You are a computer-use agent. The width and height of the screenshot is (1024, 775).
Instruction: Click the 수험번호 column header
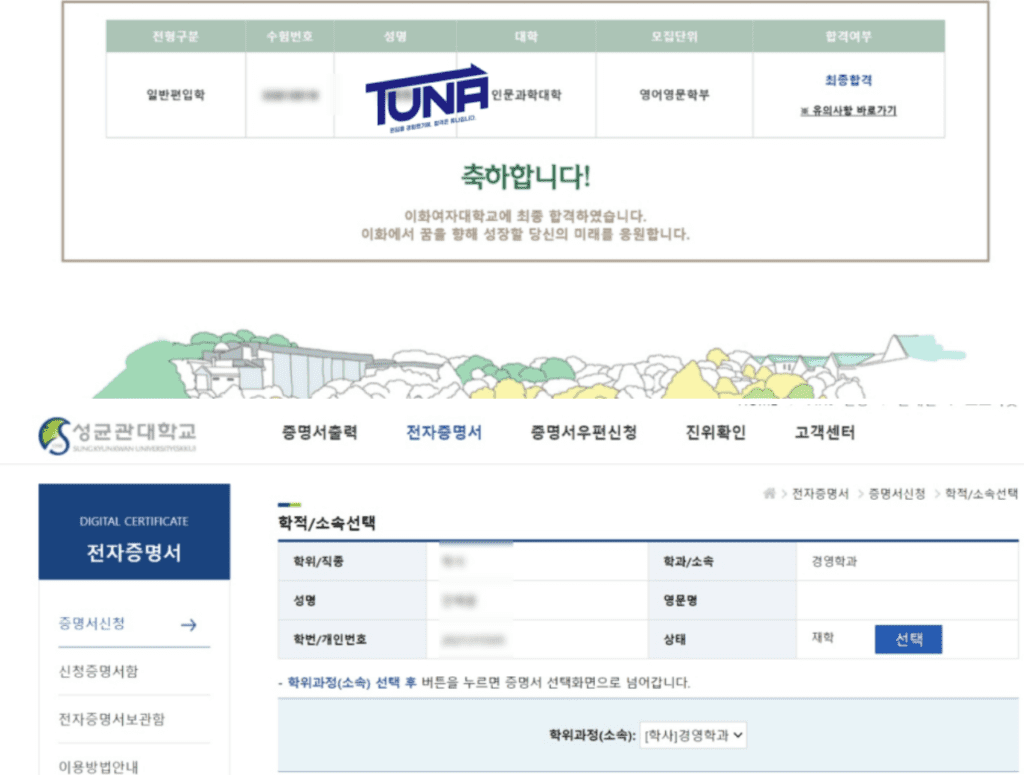coord(289,37)
